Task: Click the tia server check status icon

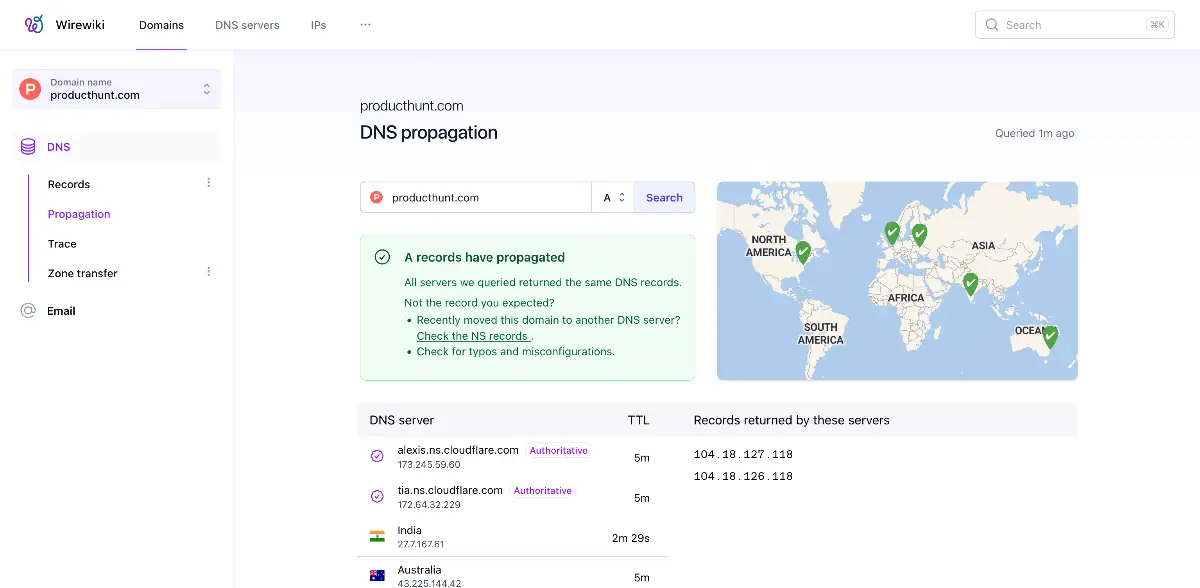Action: (x=377, y=496)
